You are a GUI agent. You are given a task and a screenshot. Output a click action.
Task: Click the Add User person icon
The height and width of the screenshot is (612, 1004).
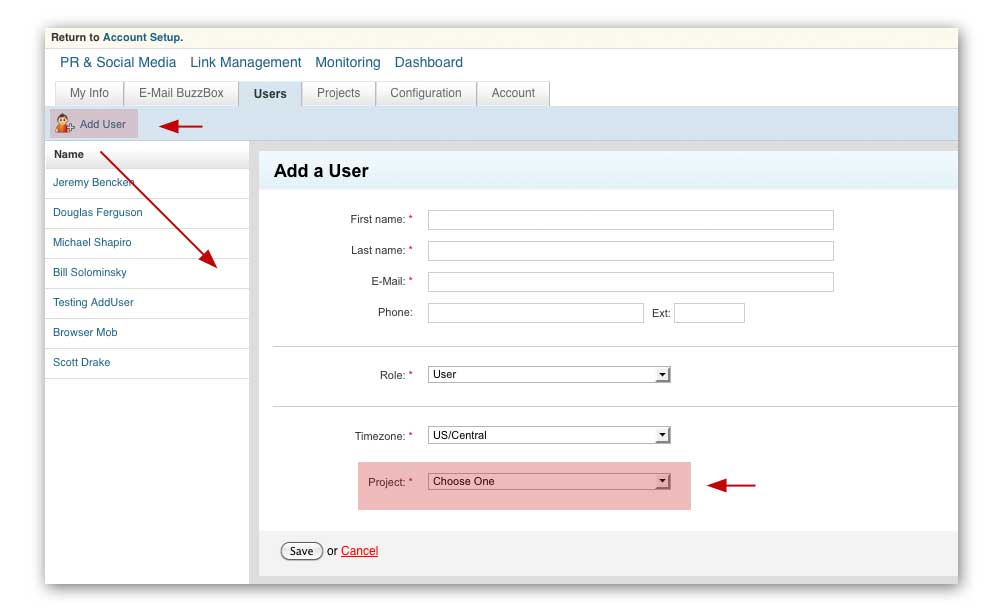[64, 123]
